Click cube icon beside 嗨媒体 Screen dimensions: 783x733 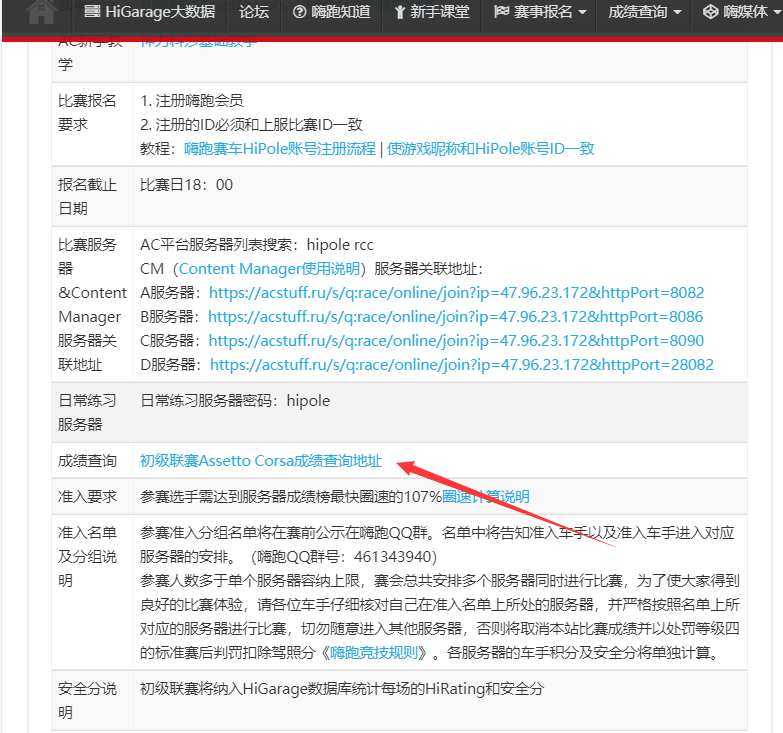(x=710, y=11)
